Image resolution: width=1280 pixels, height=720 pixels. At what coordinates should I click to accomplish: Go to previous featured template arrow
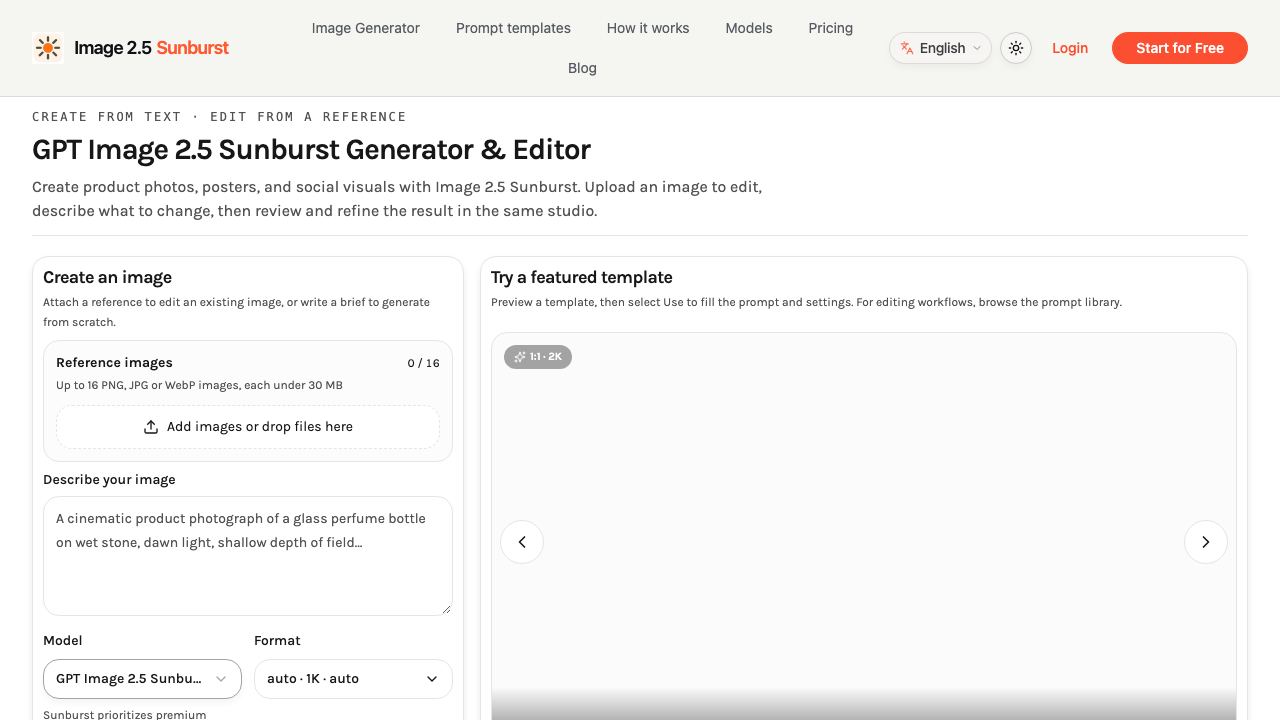(522, 542)
